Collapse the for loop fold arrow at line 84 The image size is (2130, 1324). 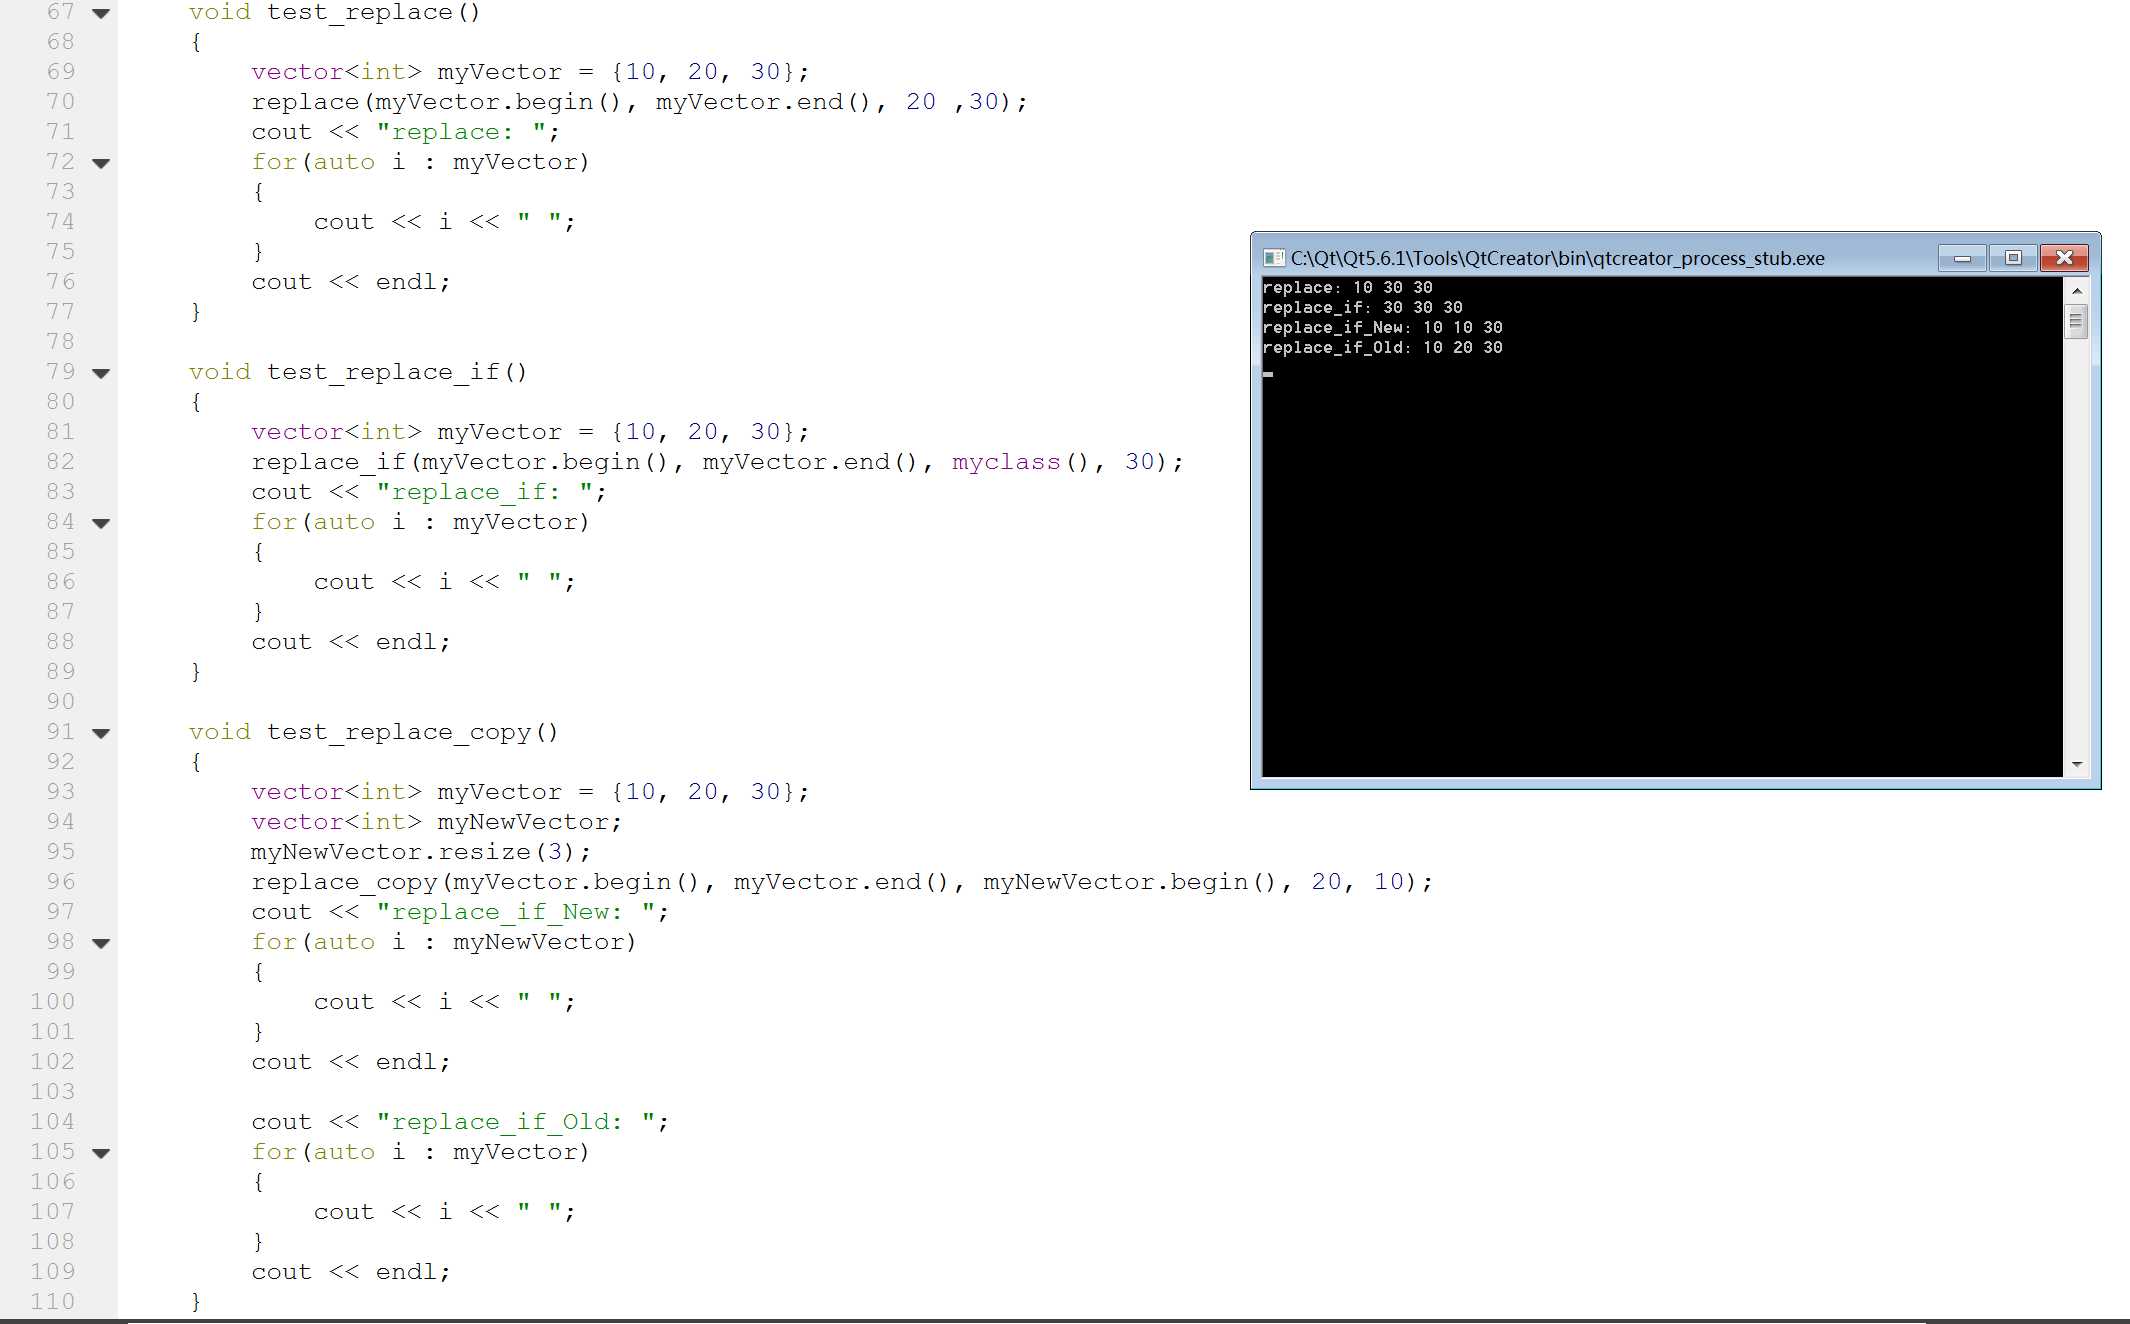(x=101, y=523)
